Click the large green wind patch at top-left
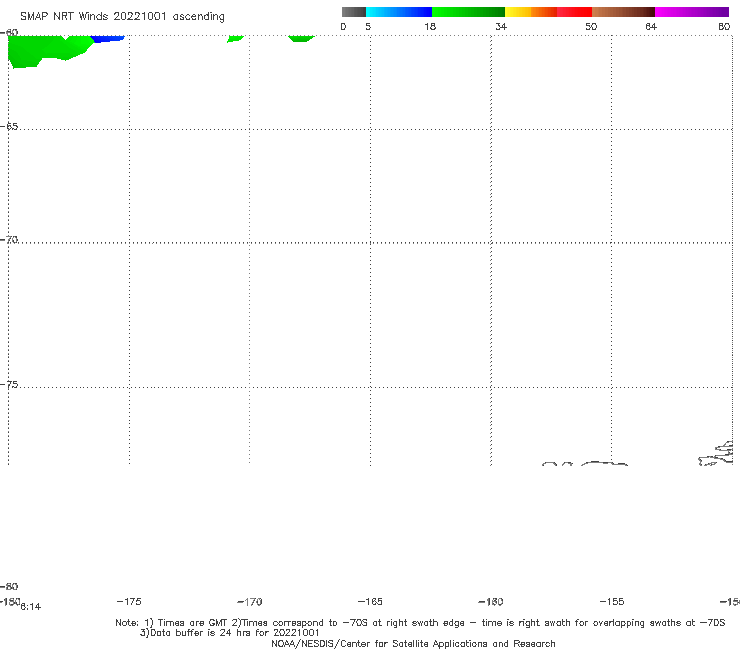Screen dimensions: 740x650 (45, 49)
